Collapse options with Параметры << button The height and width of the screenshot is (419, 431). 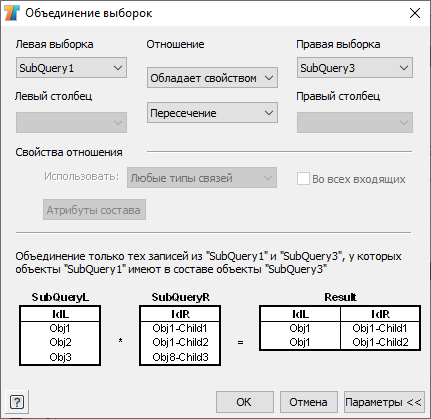tap(384, 402)
